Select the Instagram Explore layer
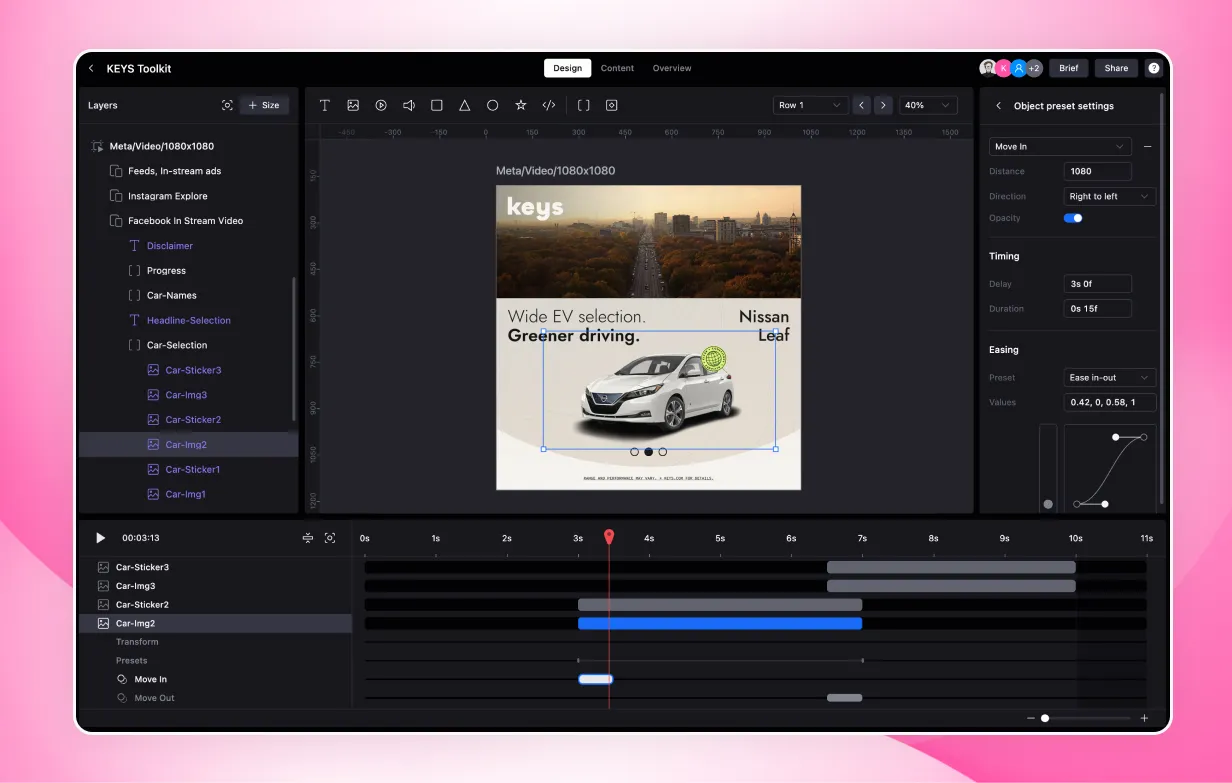 tap(189, 196)
